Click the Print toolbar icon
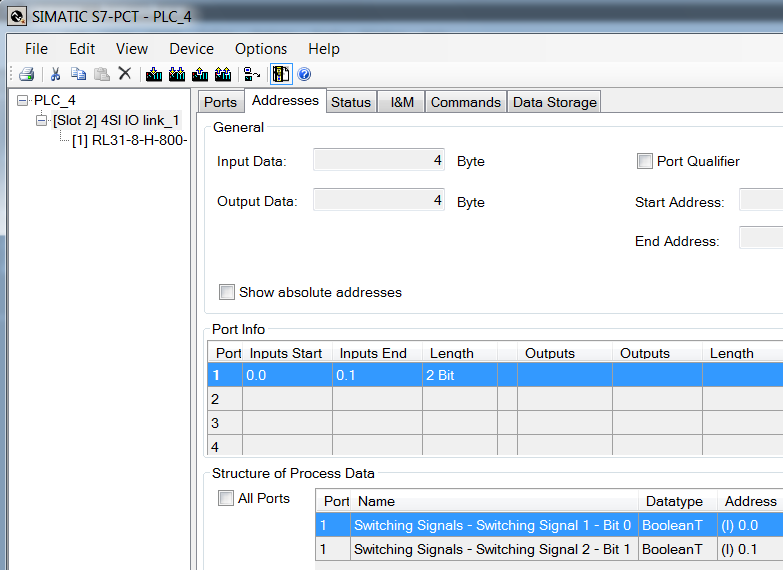The height and width of the screenshot is (570, 783). coord(26,74)
